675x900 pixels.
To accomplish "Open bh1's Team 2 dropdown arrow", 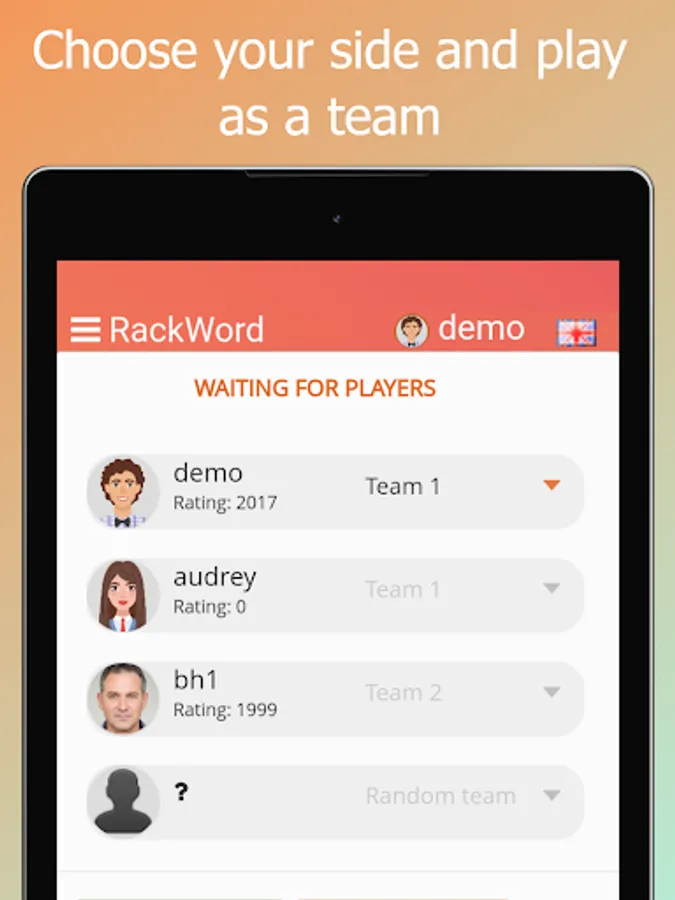I will 552,692.
